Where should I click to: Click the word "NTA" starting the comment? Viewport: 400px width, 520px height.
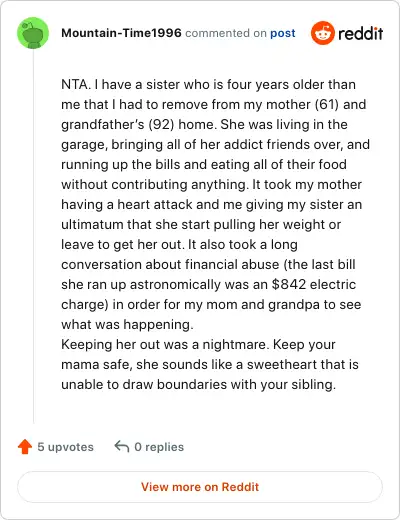pyautogui.click(x=75, y=84)
